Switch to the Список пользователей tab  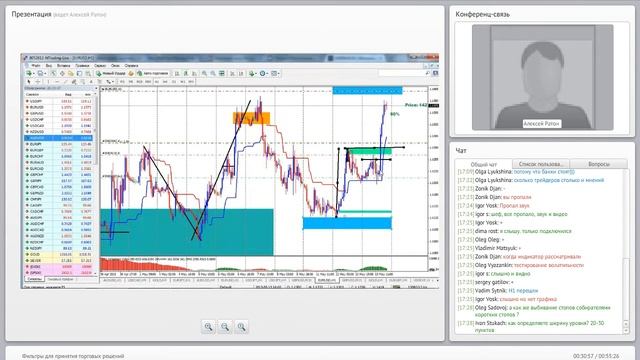(x=540, y=164)
